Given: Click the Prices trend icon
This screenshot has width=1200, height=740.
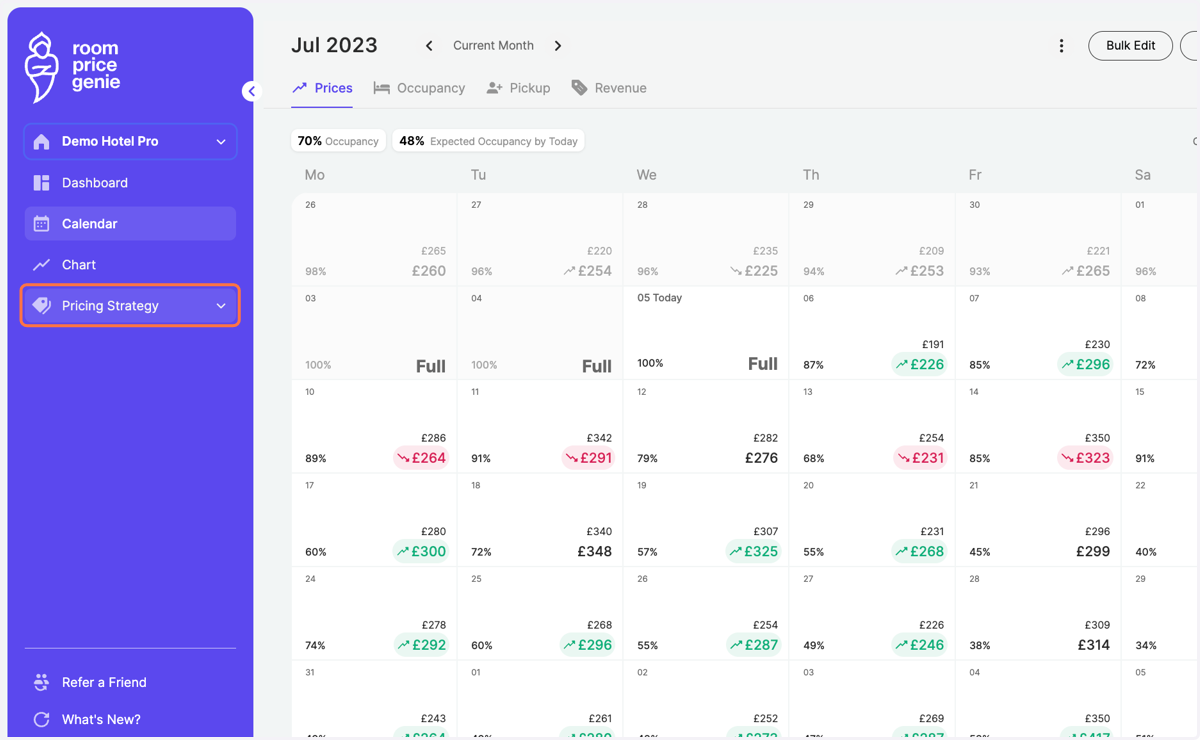Looking at the screenshot, I should tap(300, 88).
